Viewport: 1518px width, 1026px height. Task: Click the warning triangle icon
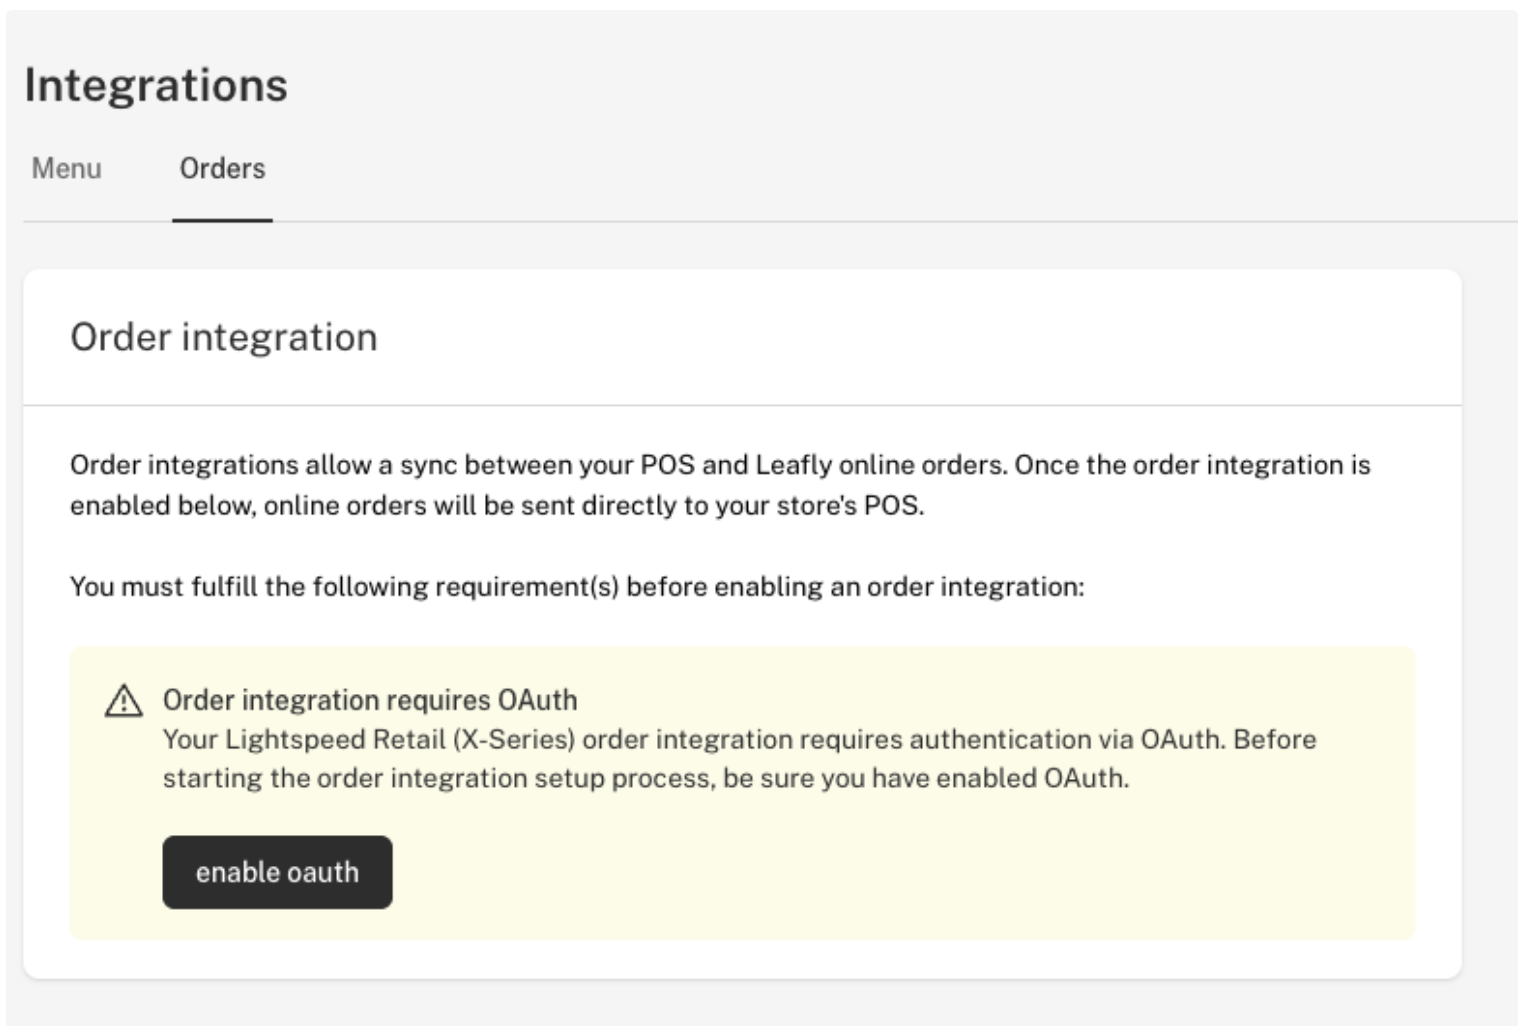(x=123, y=701)
